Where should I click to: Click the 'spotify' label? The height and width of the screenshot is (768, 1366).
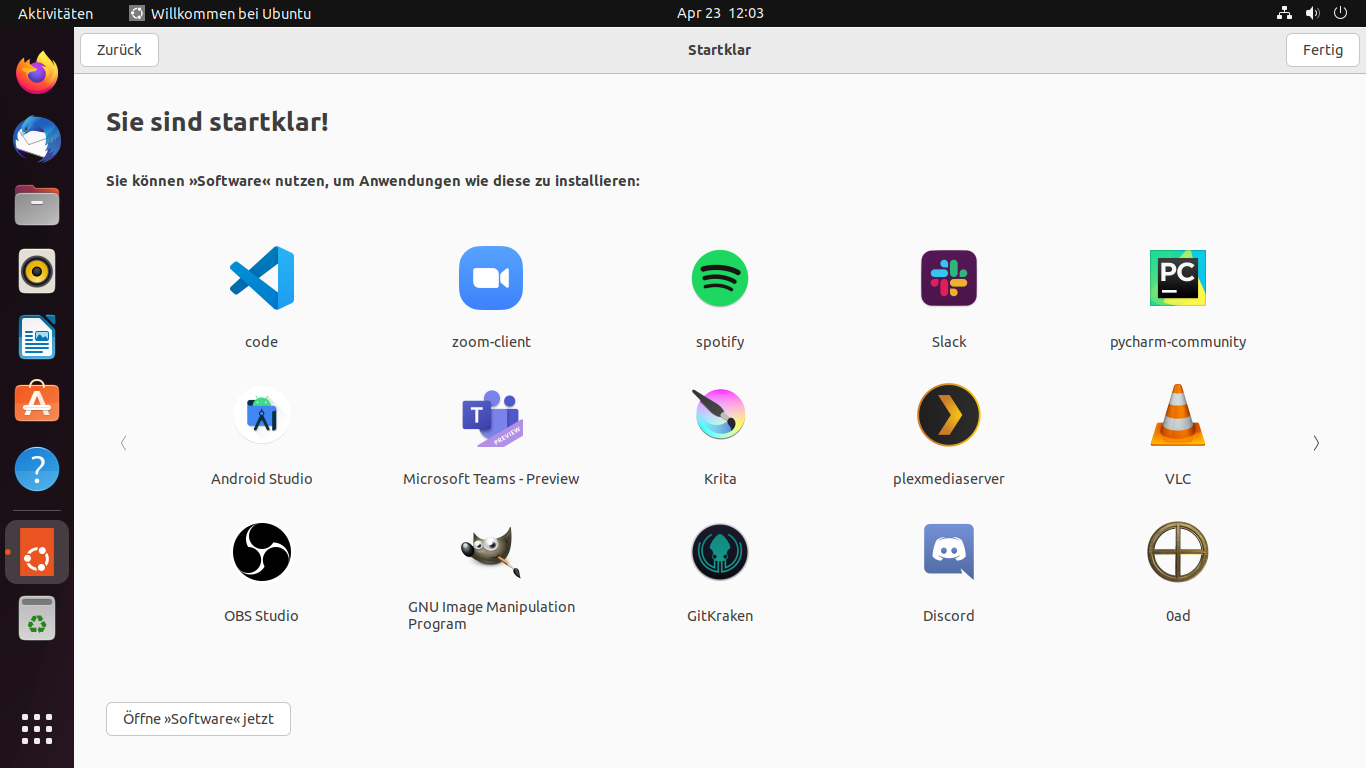click(720, 342)
